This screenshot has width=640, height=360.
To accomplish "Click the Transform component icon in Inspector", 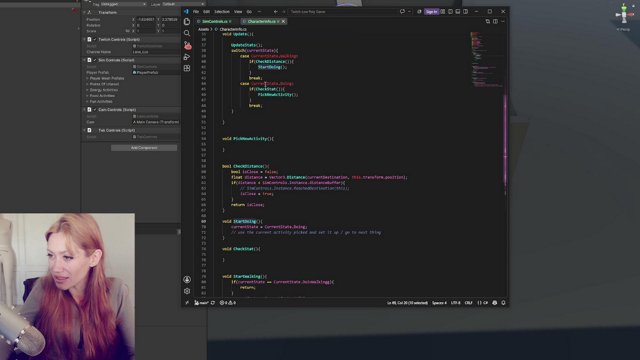I will pos(89,13).
